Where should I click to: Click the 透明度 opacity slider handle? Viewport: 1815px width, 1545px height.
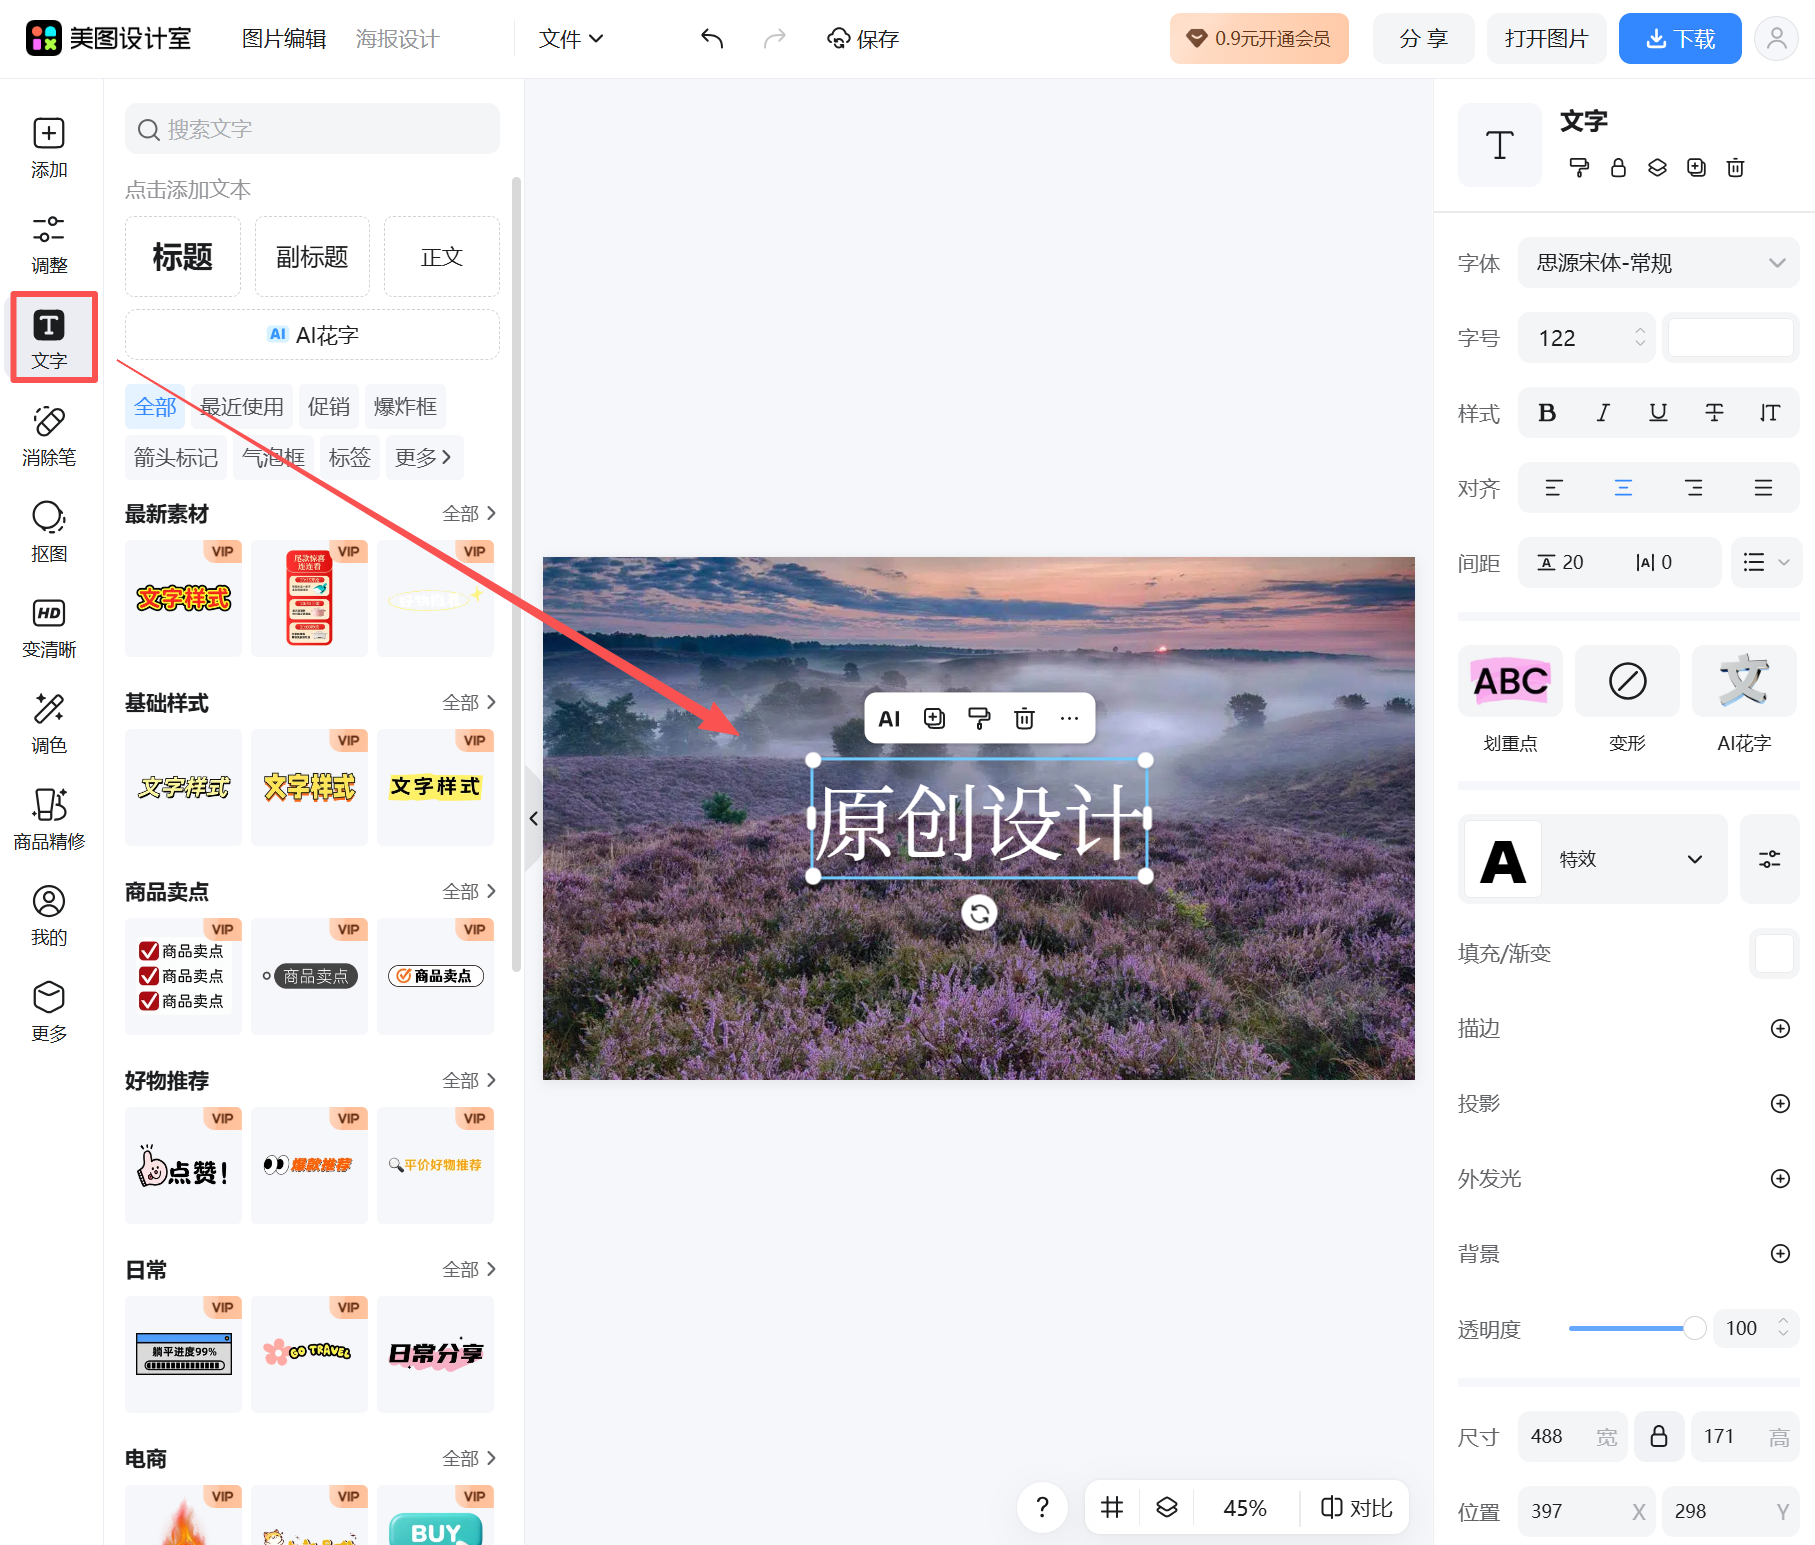1694,1328
